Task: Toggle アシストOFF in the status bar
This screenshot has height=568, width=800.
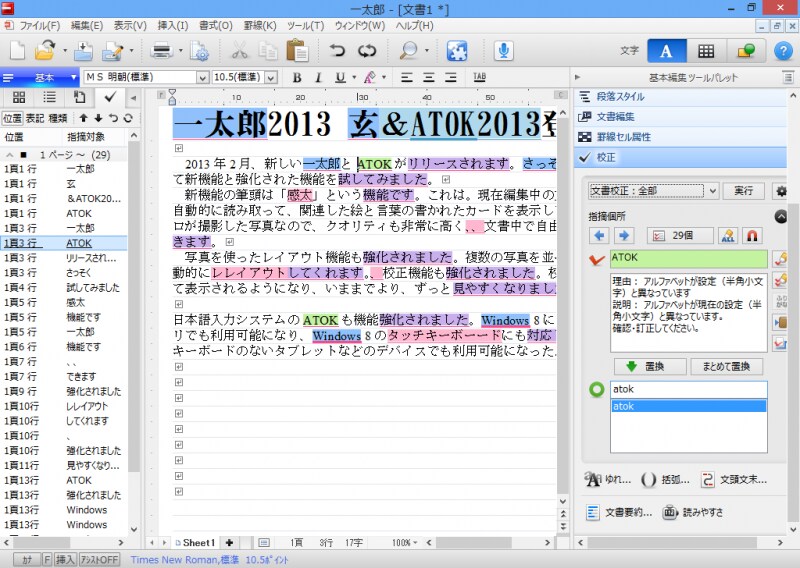Action: (x=99, y=560)
